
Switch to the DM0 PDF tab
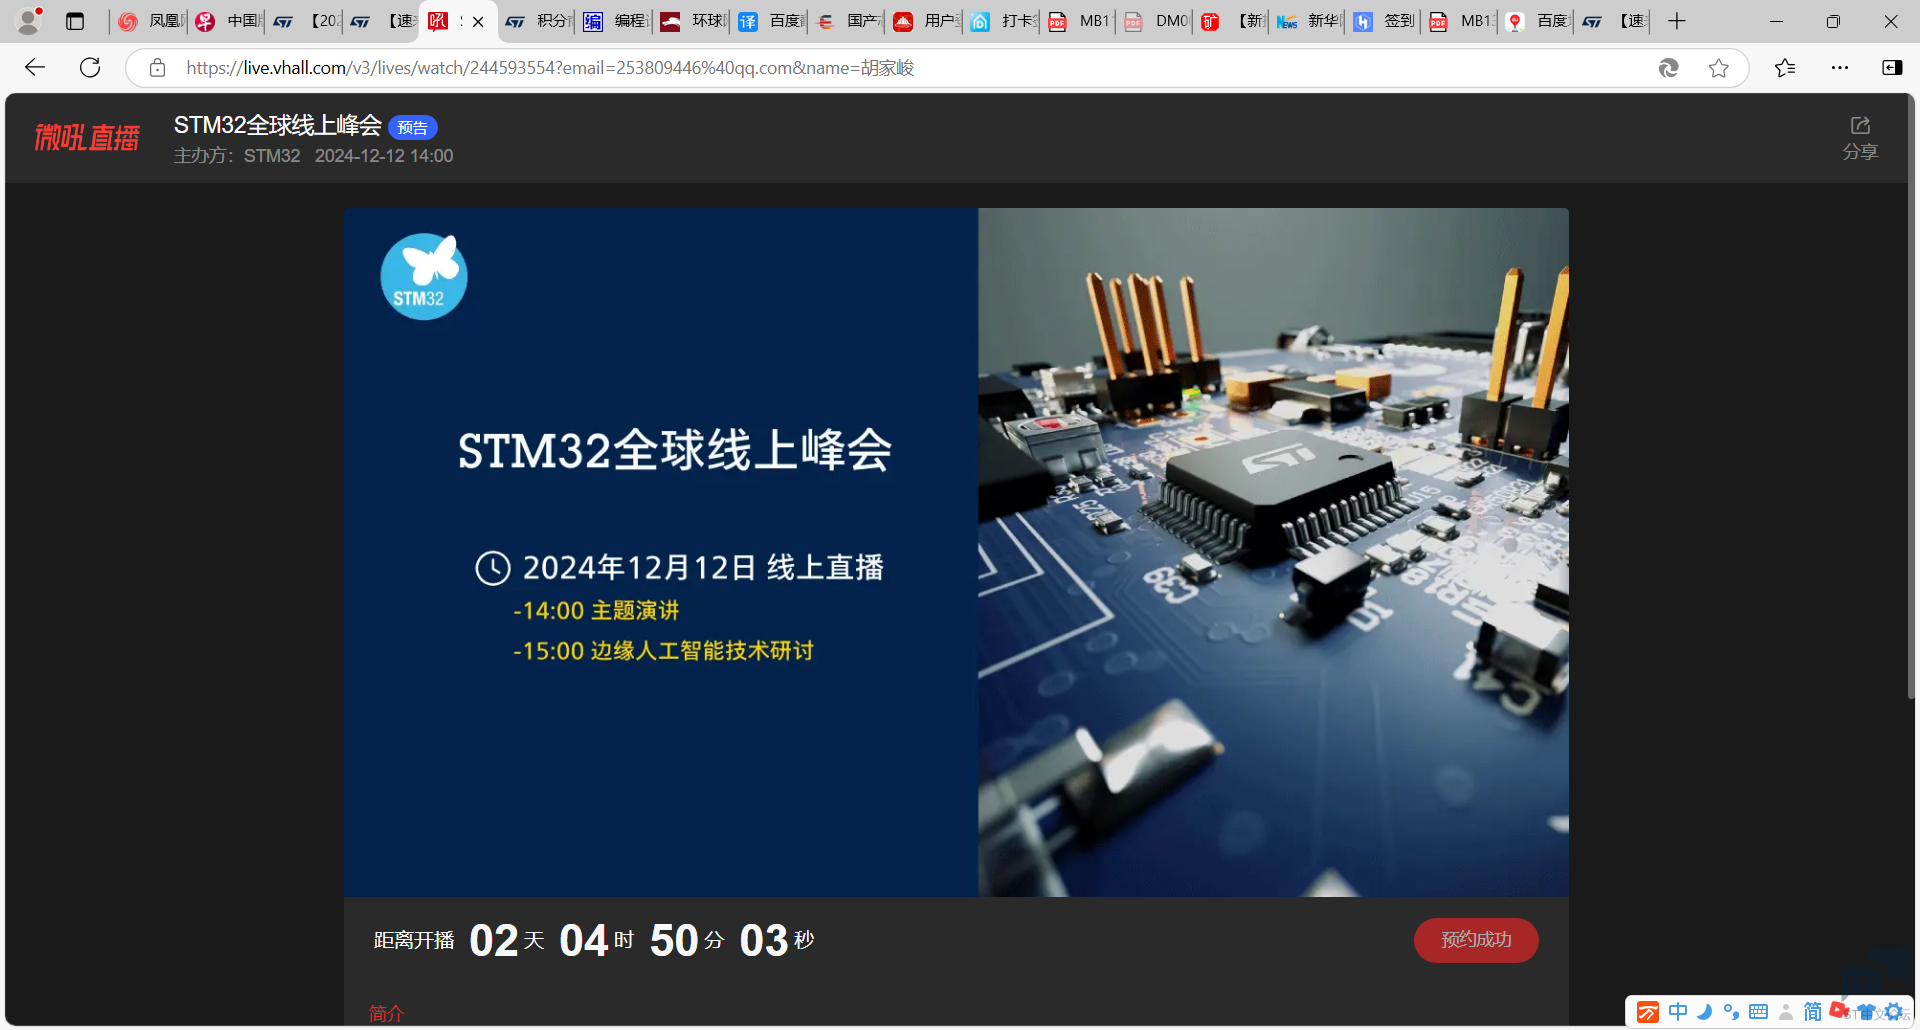(1156, 21)
